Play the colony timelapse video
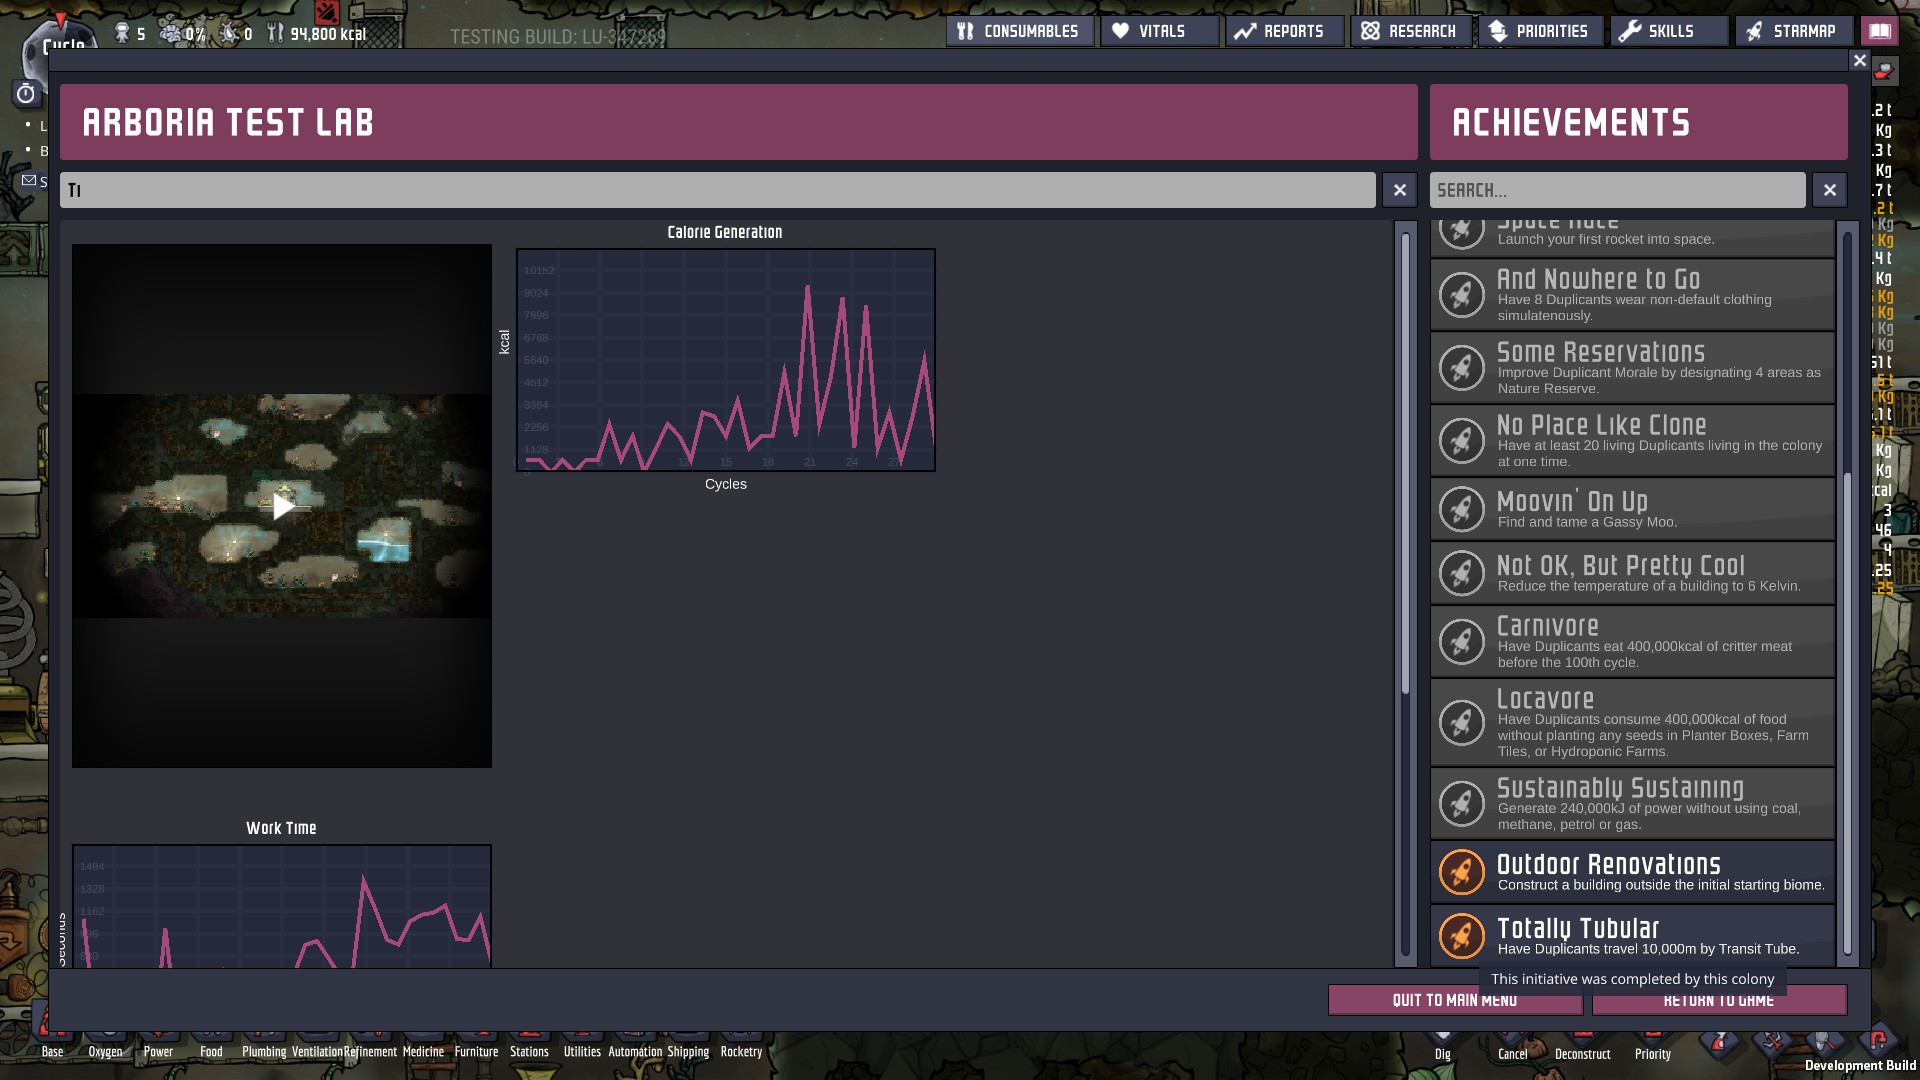This screenshot has width=1920, height=1080. pyautogui.click(x=282, y=507)
